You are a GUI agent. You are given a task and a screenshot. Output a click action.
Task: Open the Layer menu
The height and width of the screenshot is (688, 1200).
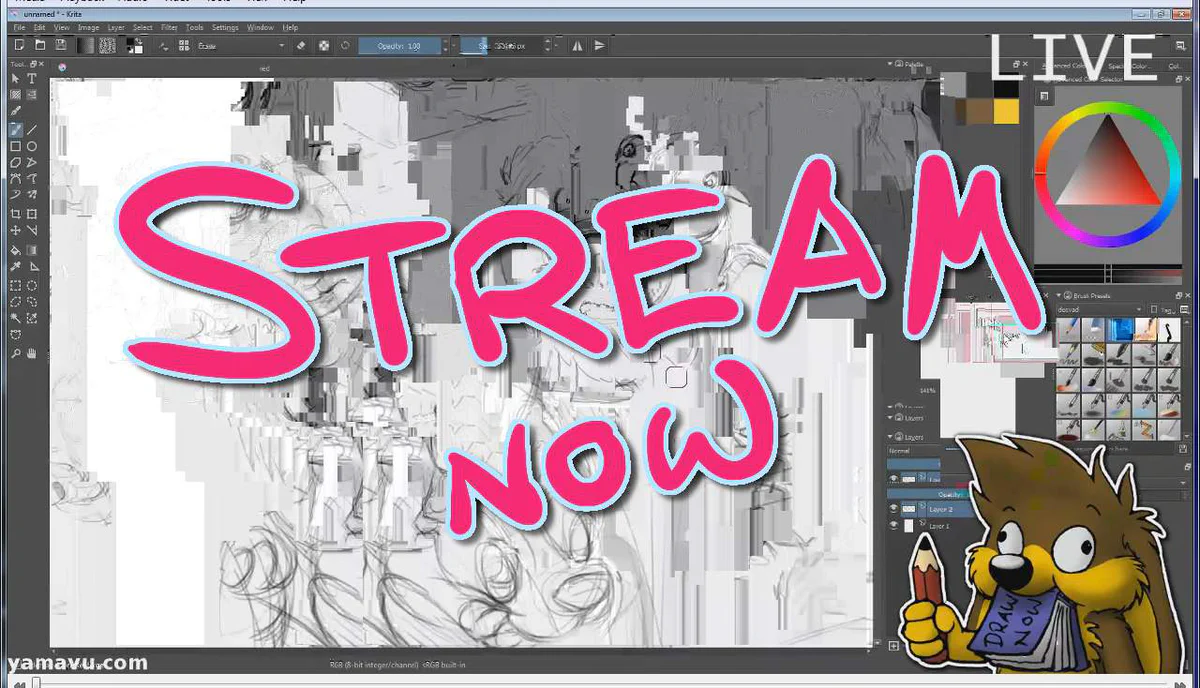pos(116,27)
